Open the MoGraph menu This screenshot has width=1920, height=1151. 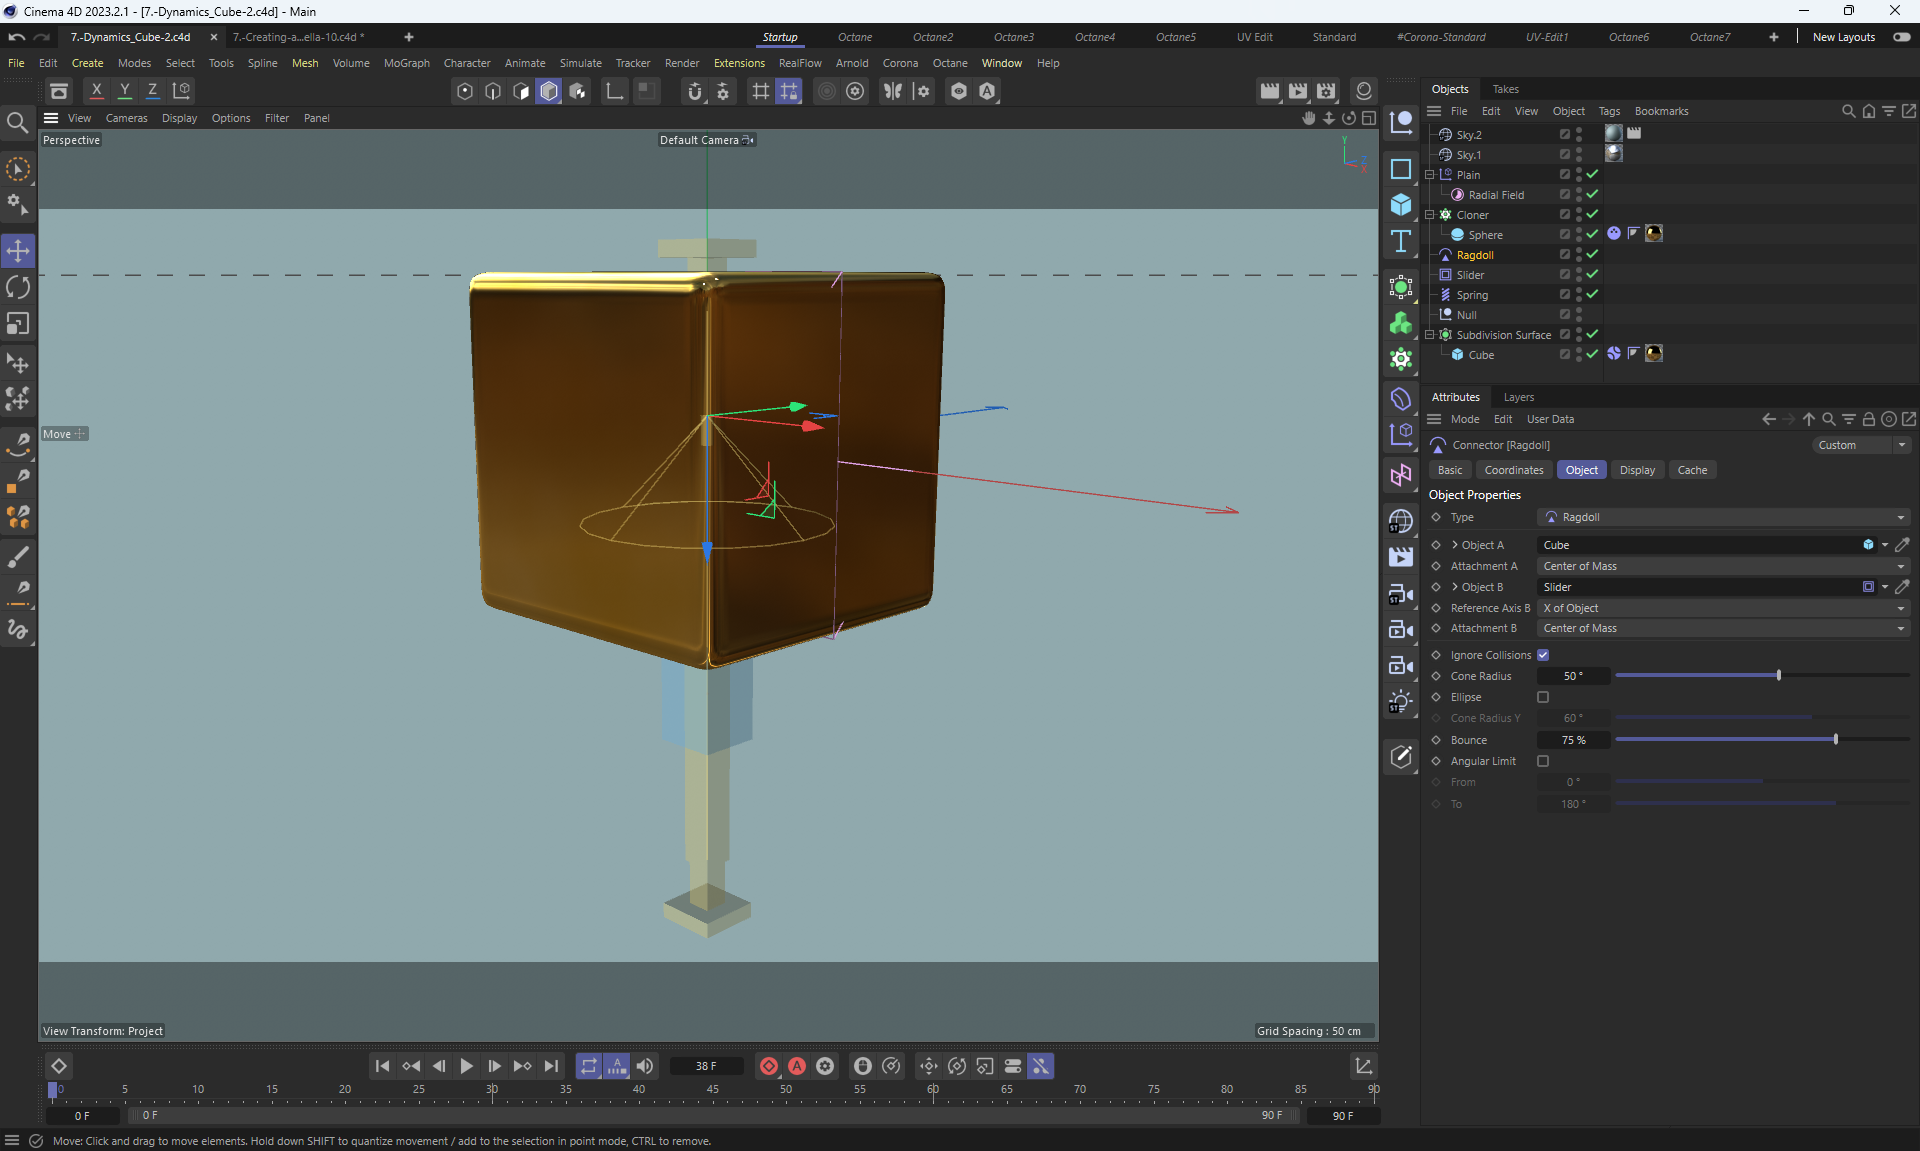click(x=406, y=63)
